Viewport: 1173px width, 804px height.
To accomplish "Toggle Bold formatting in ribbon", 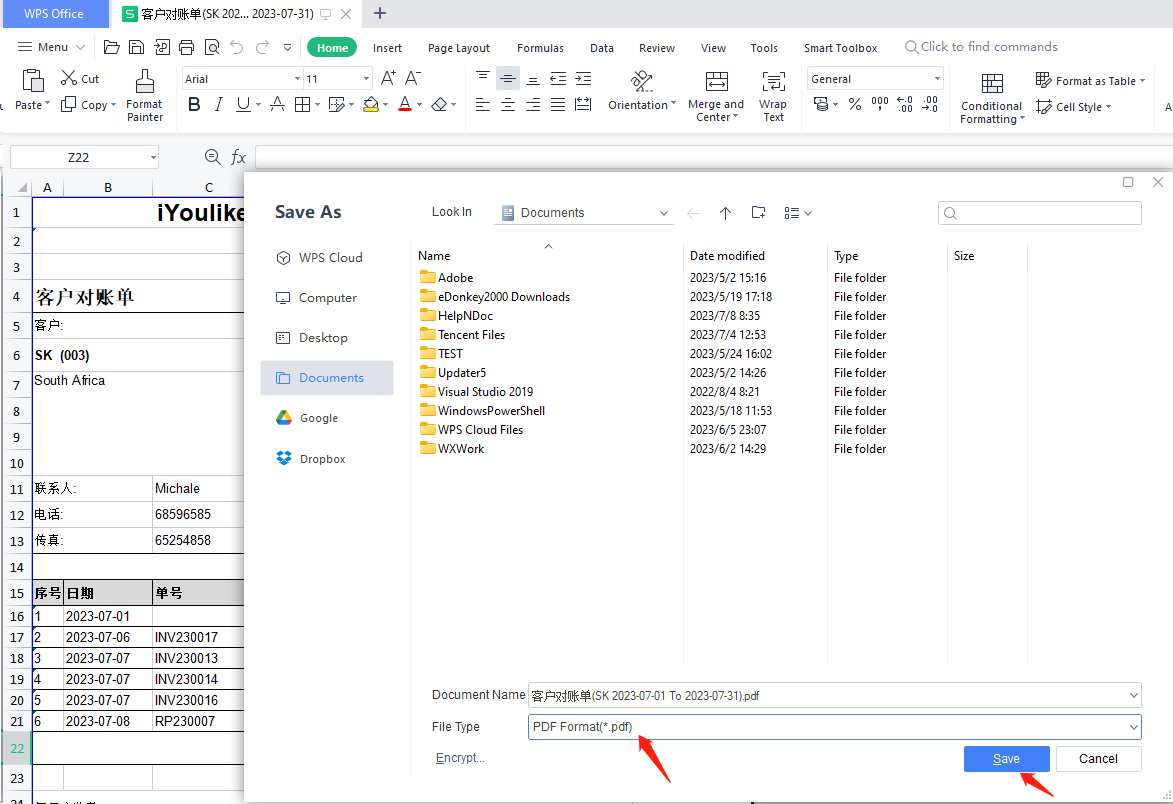I will [x=194, y=105].
